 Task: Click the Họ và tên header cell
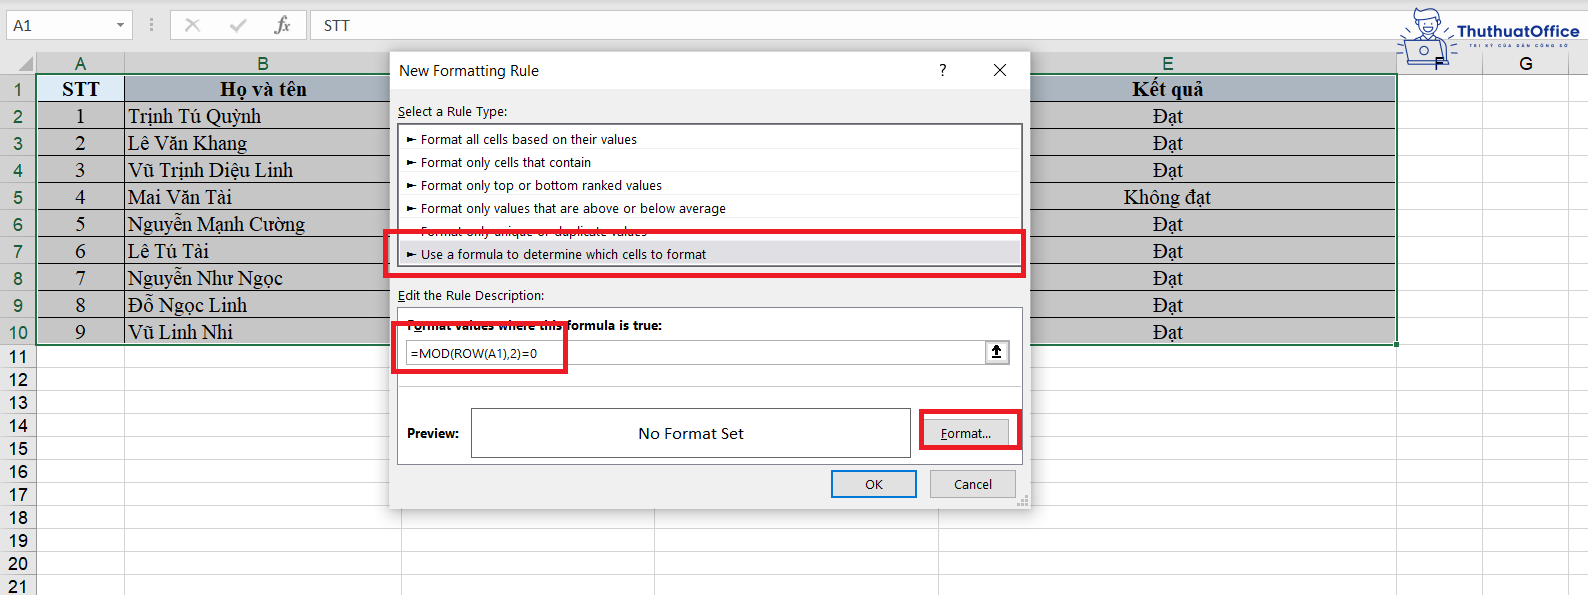click(257, 89)
